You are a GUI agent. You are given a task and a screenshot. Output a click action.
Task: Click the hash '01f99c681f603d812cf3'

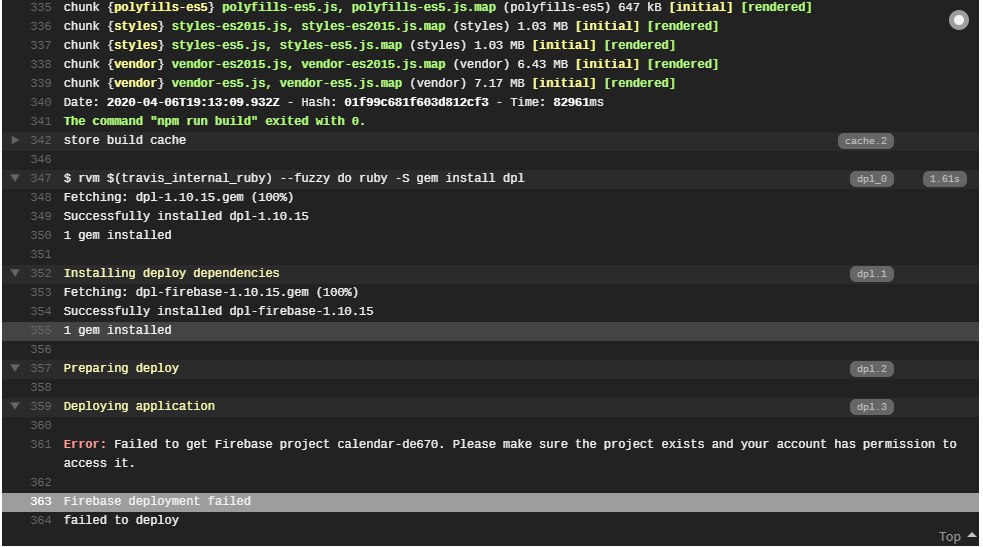(416, 102)
